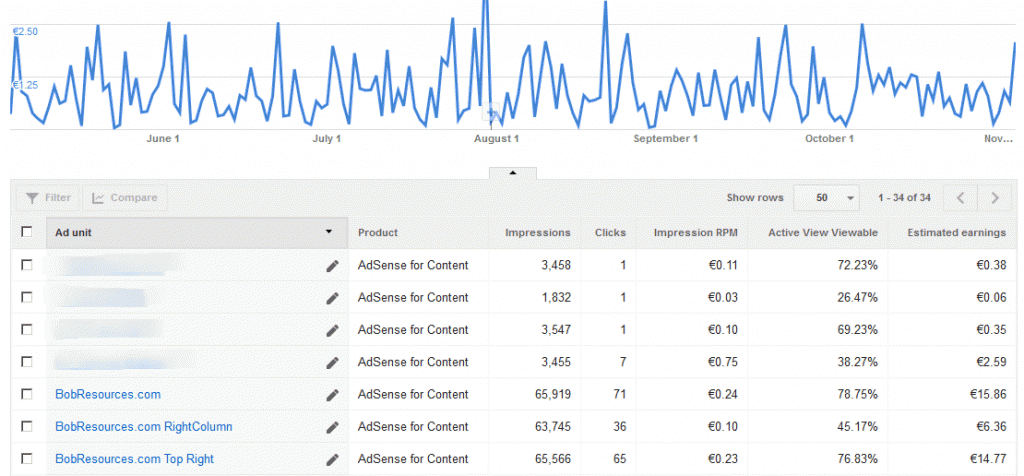Click the €15.86 estimated earnings cell
This screenshot has height=476, width=1024.
(987, 394)
